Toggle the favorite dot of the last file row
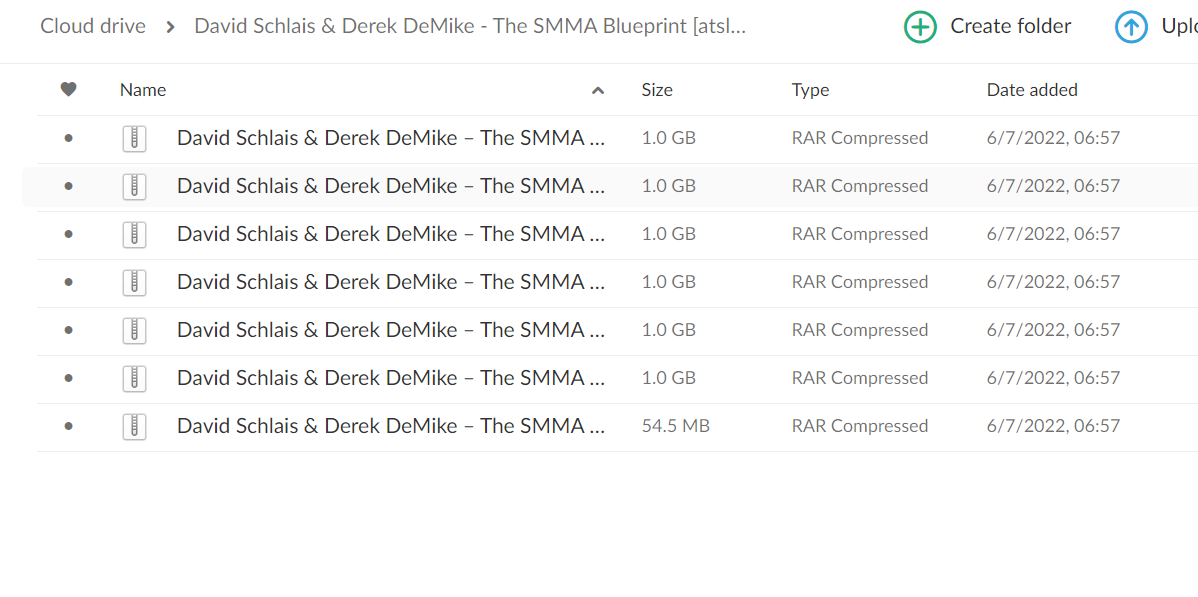This screenshot has width=1198, height=597. click(69, 426)
